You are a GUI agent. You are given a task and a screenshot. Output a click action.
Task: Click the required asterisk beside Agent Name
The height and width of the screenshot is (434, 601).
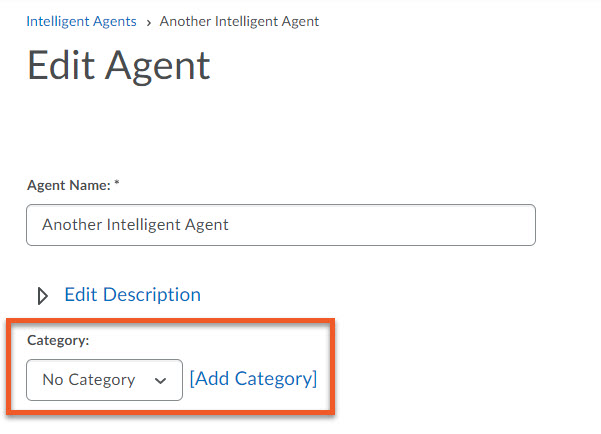click(x=117, y=185)
